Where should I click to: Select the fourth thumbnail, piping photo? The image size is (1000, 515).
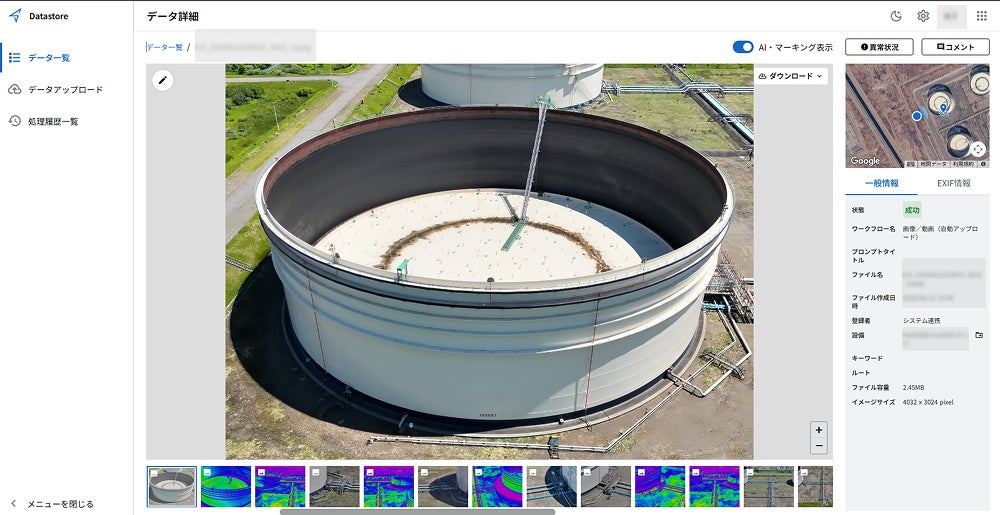tap(334, 486)
